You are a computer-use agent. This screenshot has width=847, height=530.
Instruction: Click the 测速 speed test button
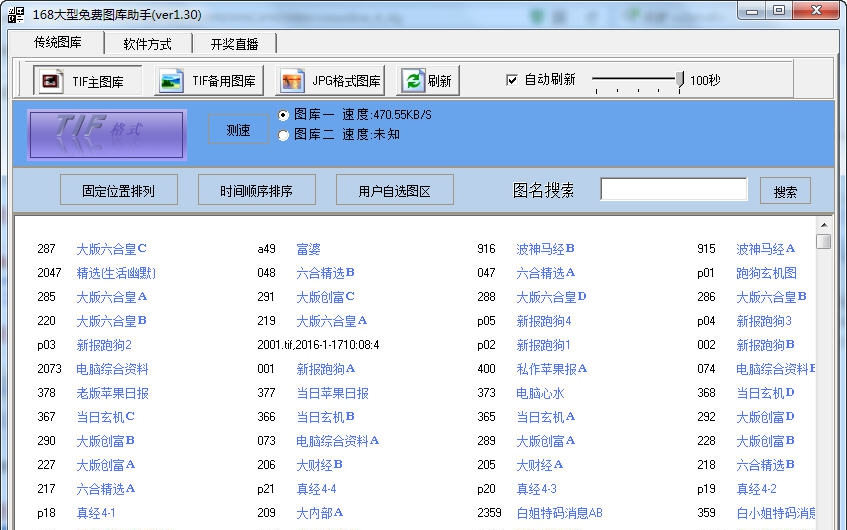coord(238,130)
